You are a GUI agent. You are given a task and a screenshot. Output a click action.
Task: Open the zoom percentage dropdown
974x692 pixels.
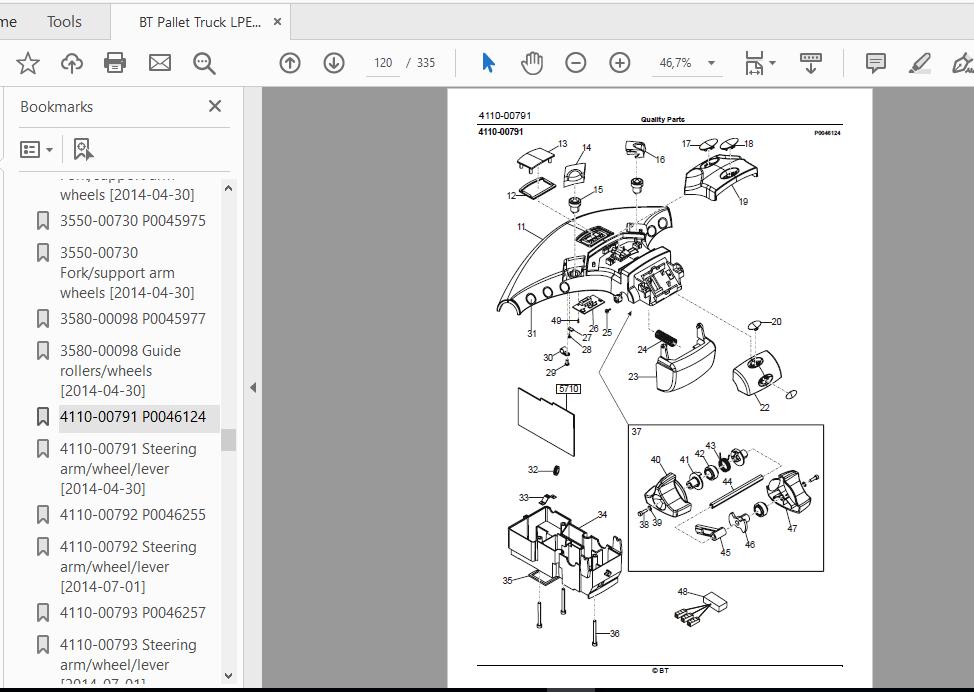[x=711, y=63]
